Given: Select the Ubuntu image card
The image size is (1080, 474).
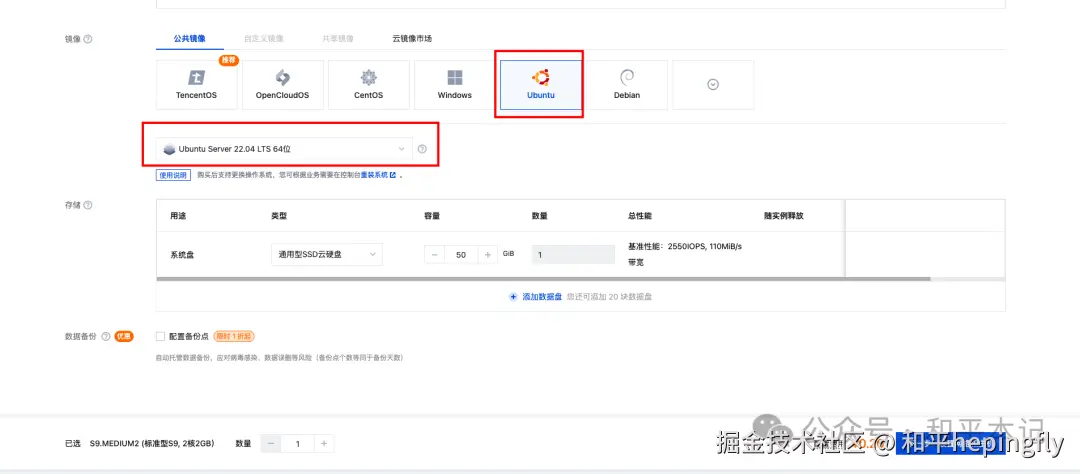Looking at the screenshot, I should point(541,85).
